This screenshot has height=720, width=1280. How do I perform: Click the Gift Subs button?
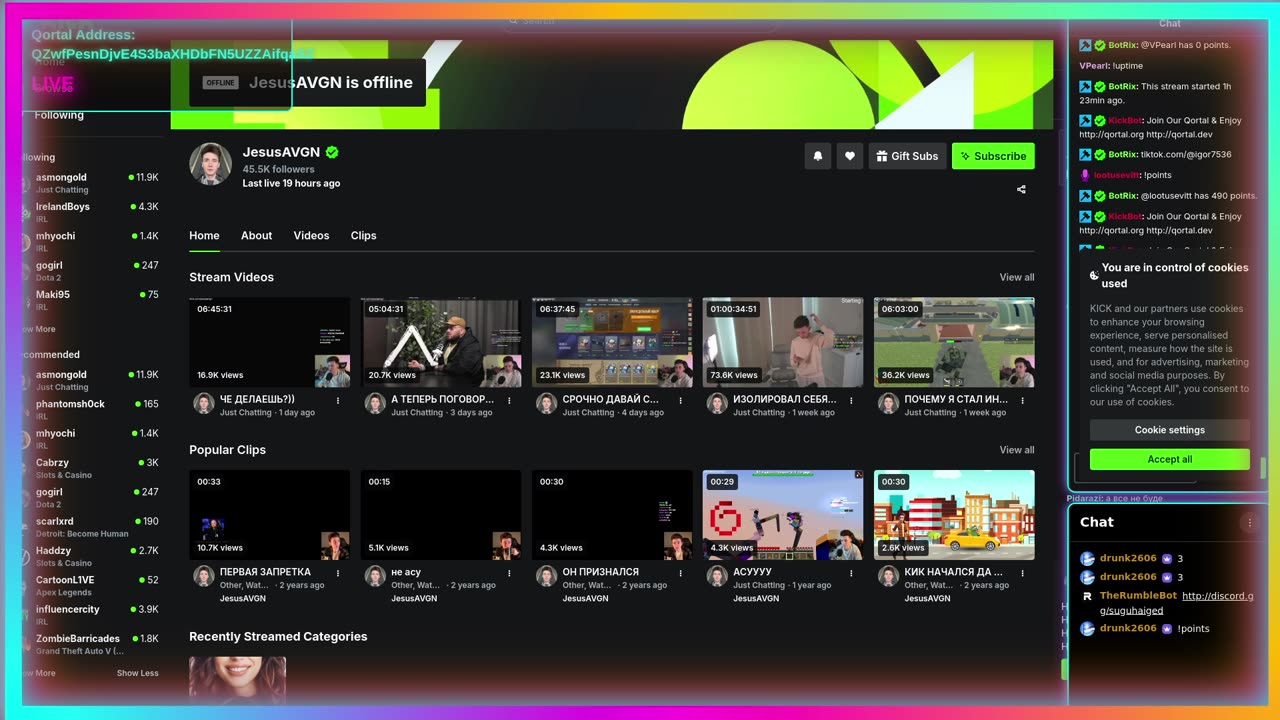click(x=907, y=156)
